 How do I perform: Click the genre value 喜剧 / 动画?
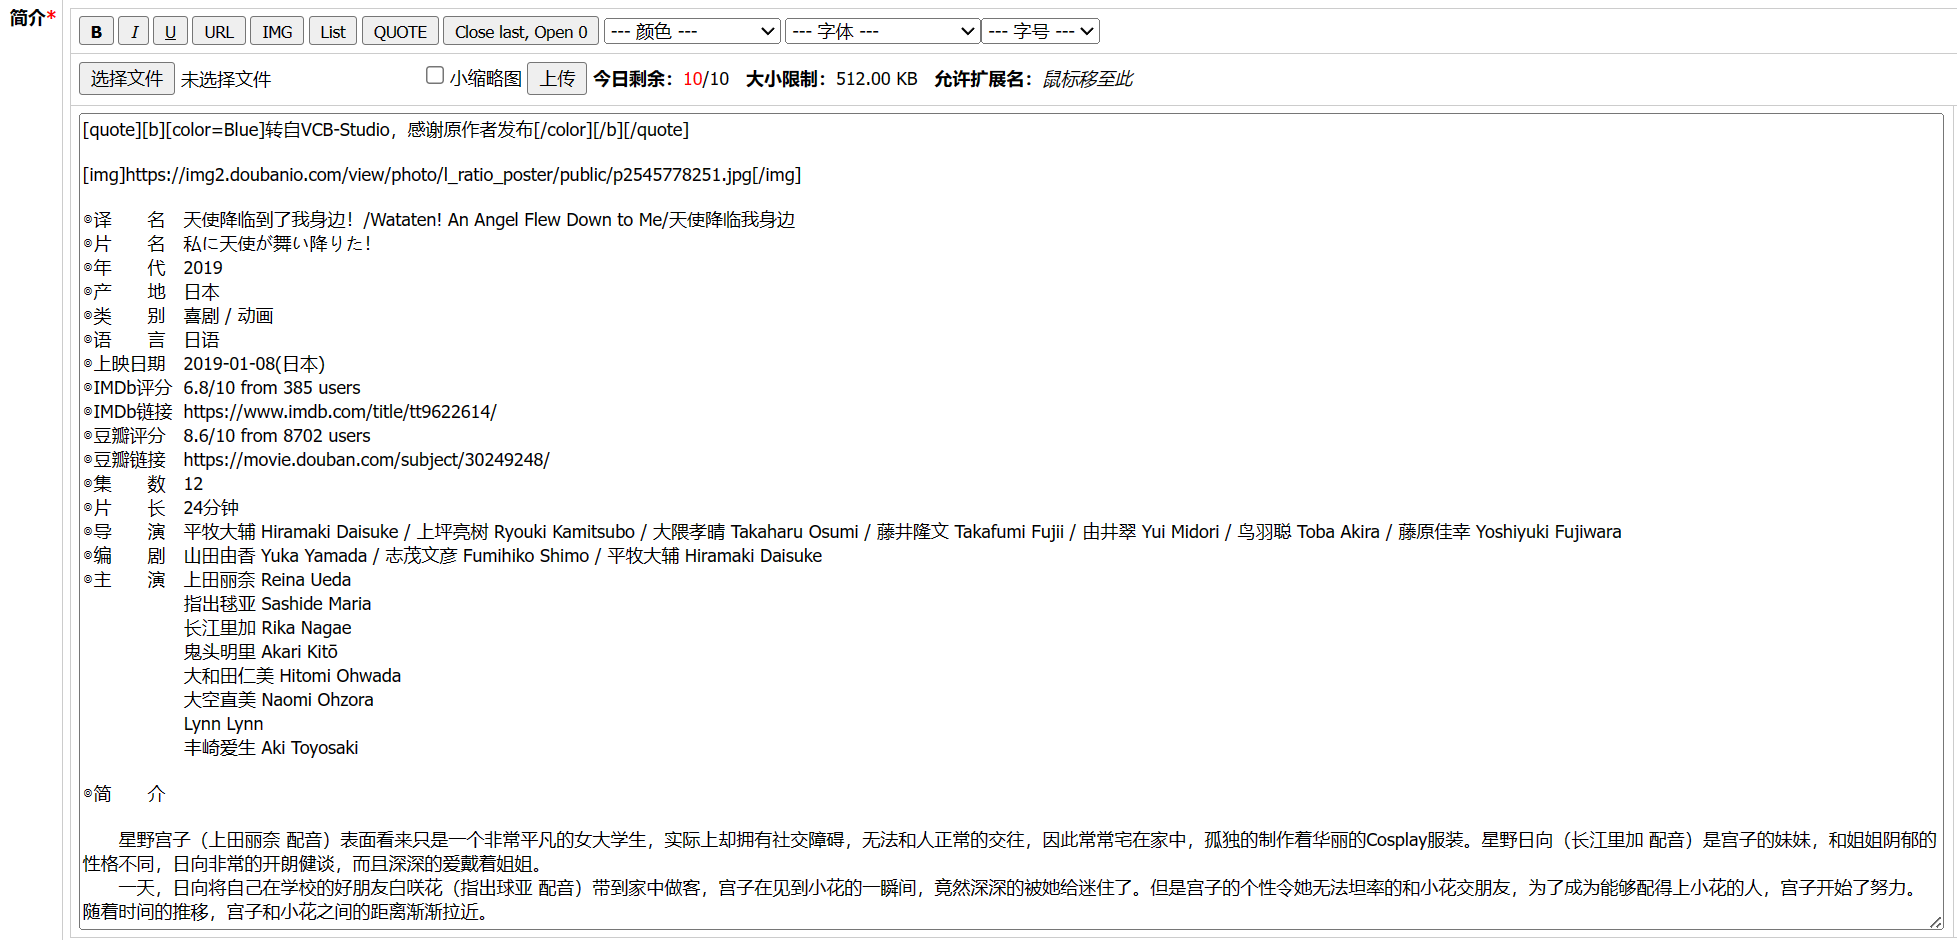(x=228, y=316)
